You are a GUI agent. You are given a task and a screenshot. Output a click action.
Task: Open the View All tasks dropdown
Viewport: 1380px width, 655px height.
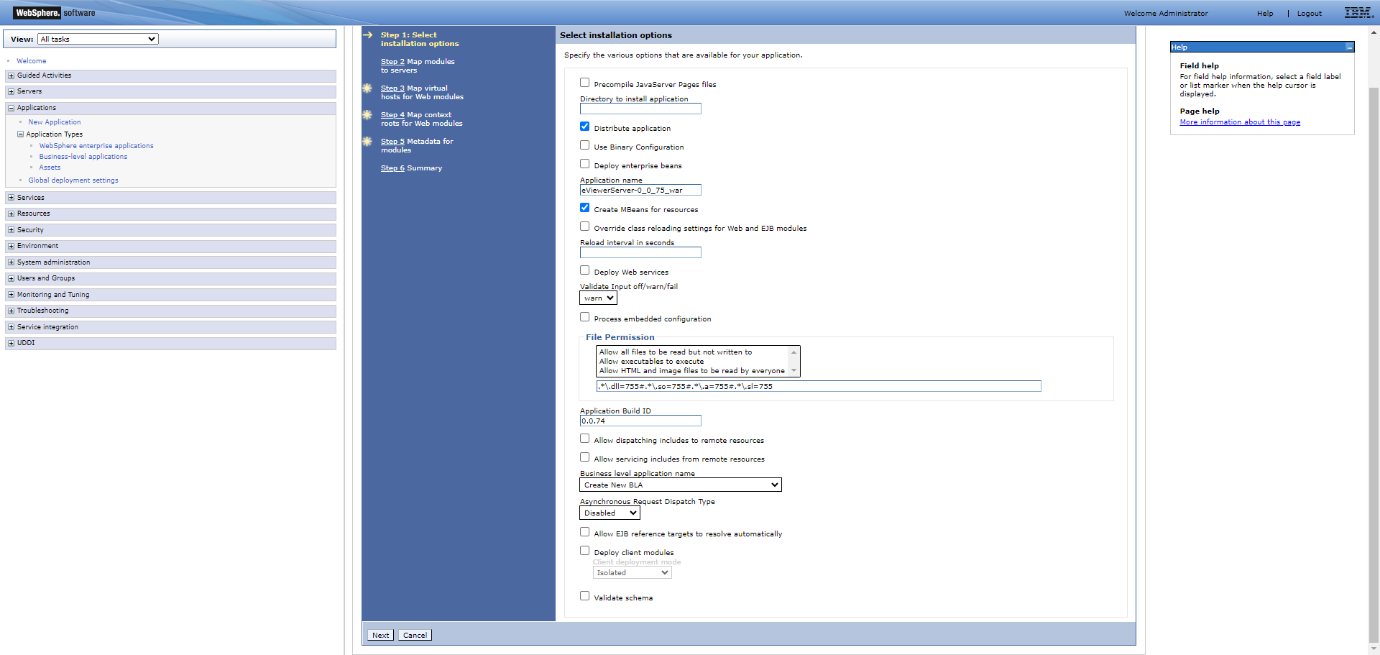pyautogui.click(x=97, y=38)
